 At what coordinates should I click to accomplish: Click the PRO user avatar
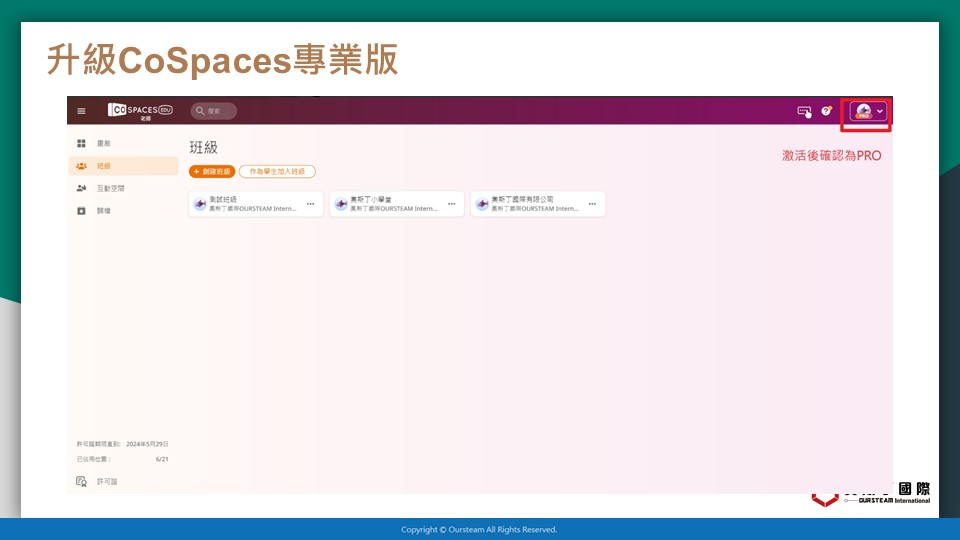pos(863,111)
